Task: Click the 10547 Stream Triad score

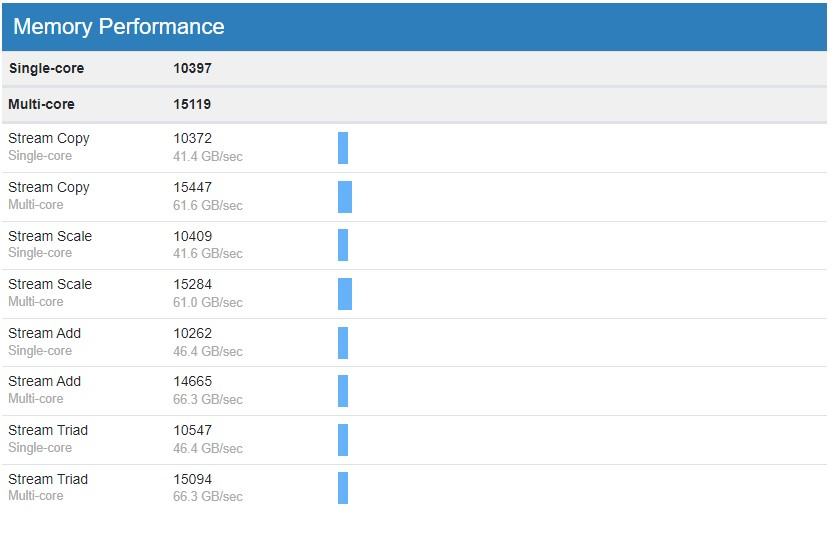Action: pyautogui.click(x=192, y=430)
